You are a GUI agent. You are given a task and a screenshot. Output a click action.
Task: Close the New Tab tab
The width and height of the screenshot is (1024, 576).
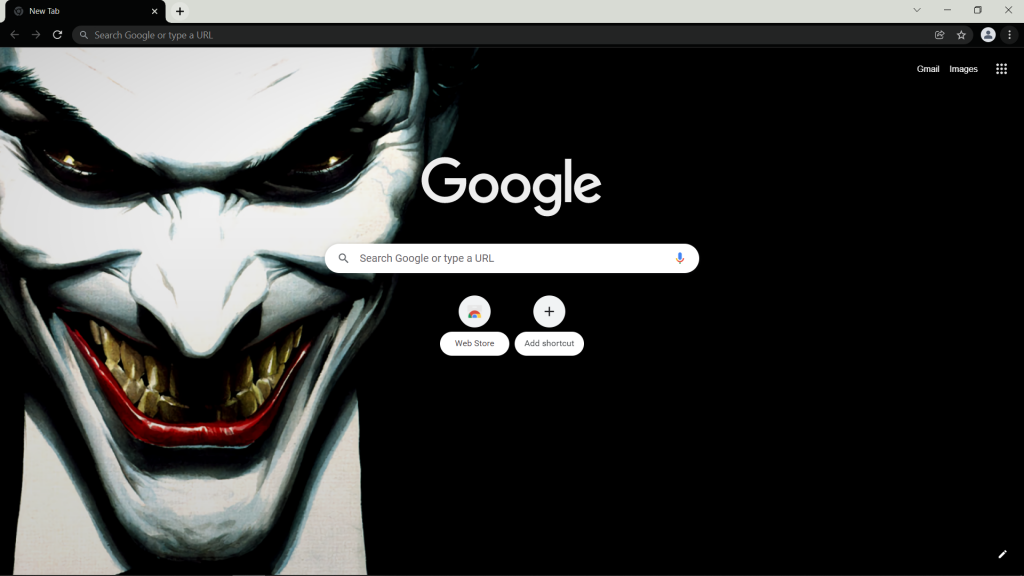pos(155,11)
